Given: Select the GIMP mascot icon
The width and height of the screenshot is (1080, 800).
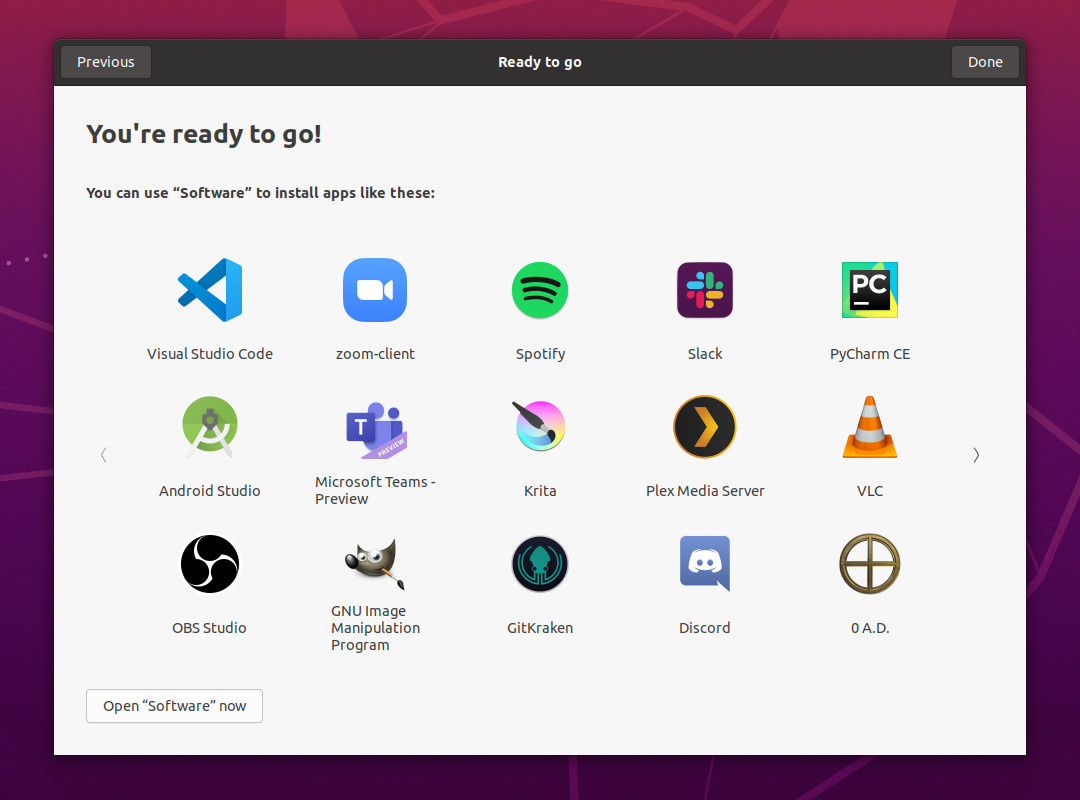Looking at the screenshot, I should pos(375,564).
